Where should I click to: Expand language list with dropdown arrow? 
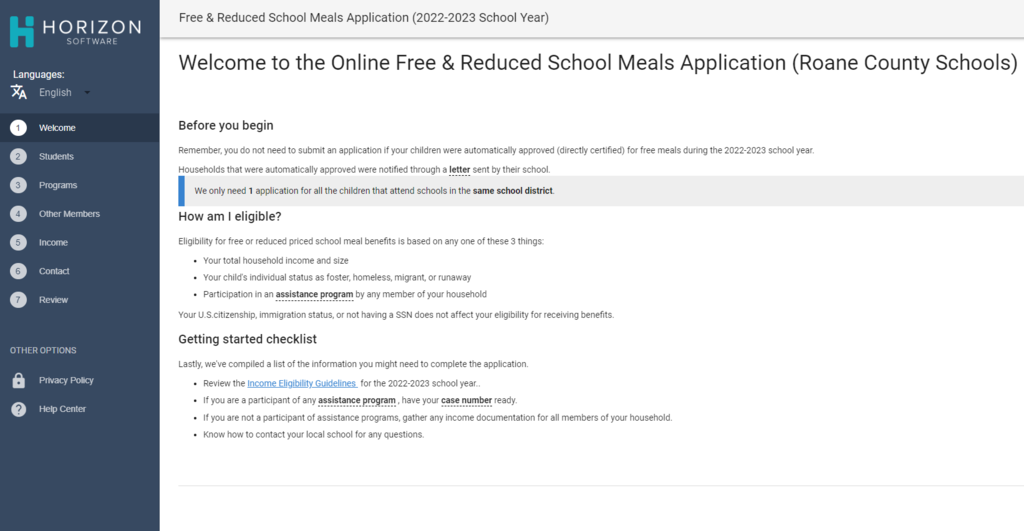pyautogui.click(x=88, y=93)
